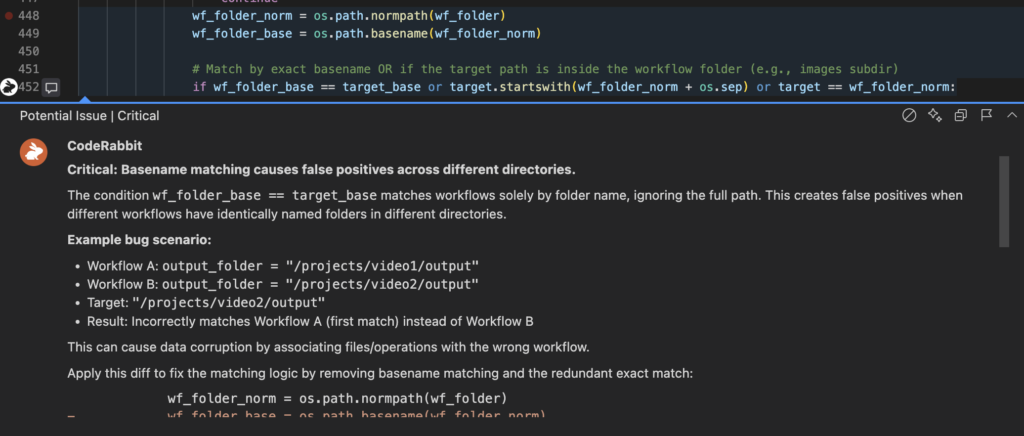
Task: Click the comment bubble icon at line 452
Action: (51, 87)
